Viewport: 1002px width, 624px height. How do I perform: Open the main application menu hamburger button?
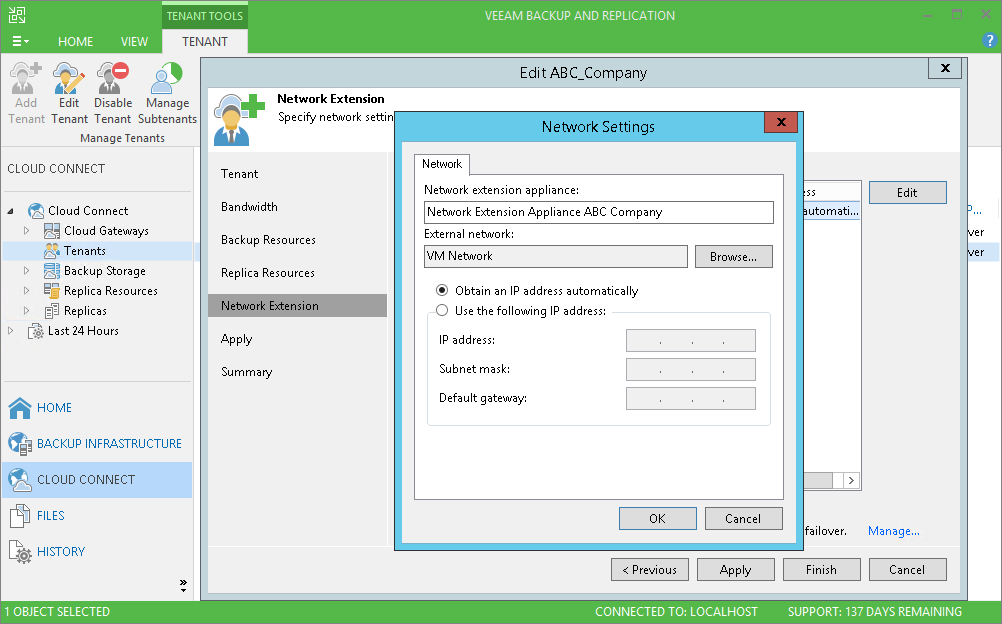pos(20,42)
